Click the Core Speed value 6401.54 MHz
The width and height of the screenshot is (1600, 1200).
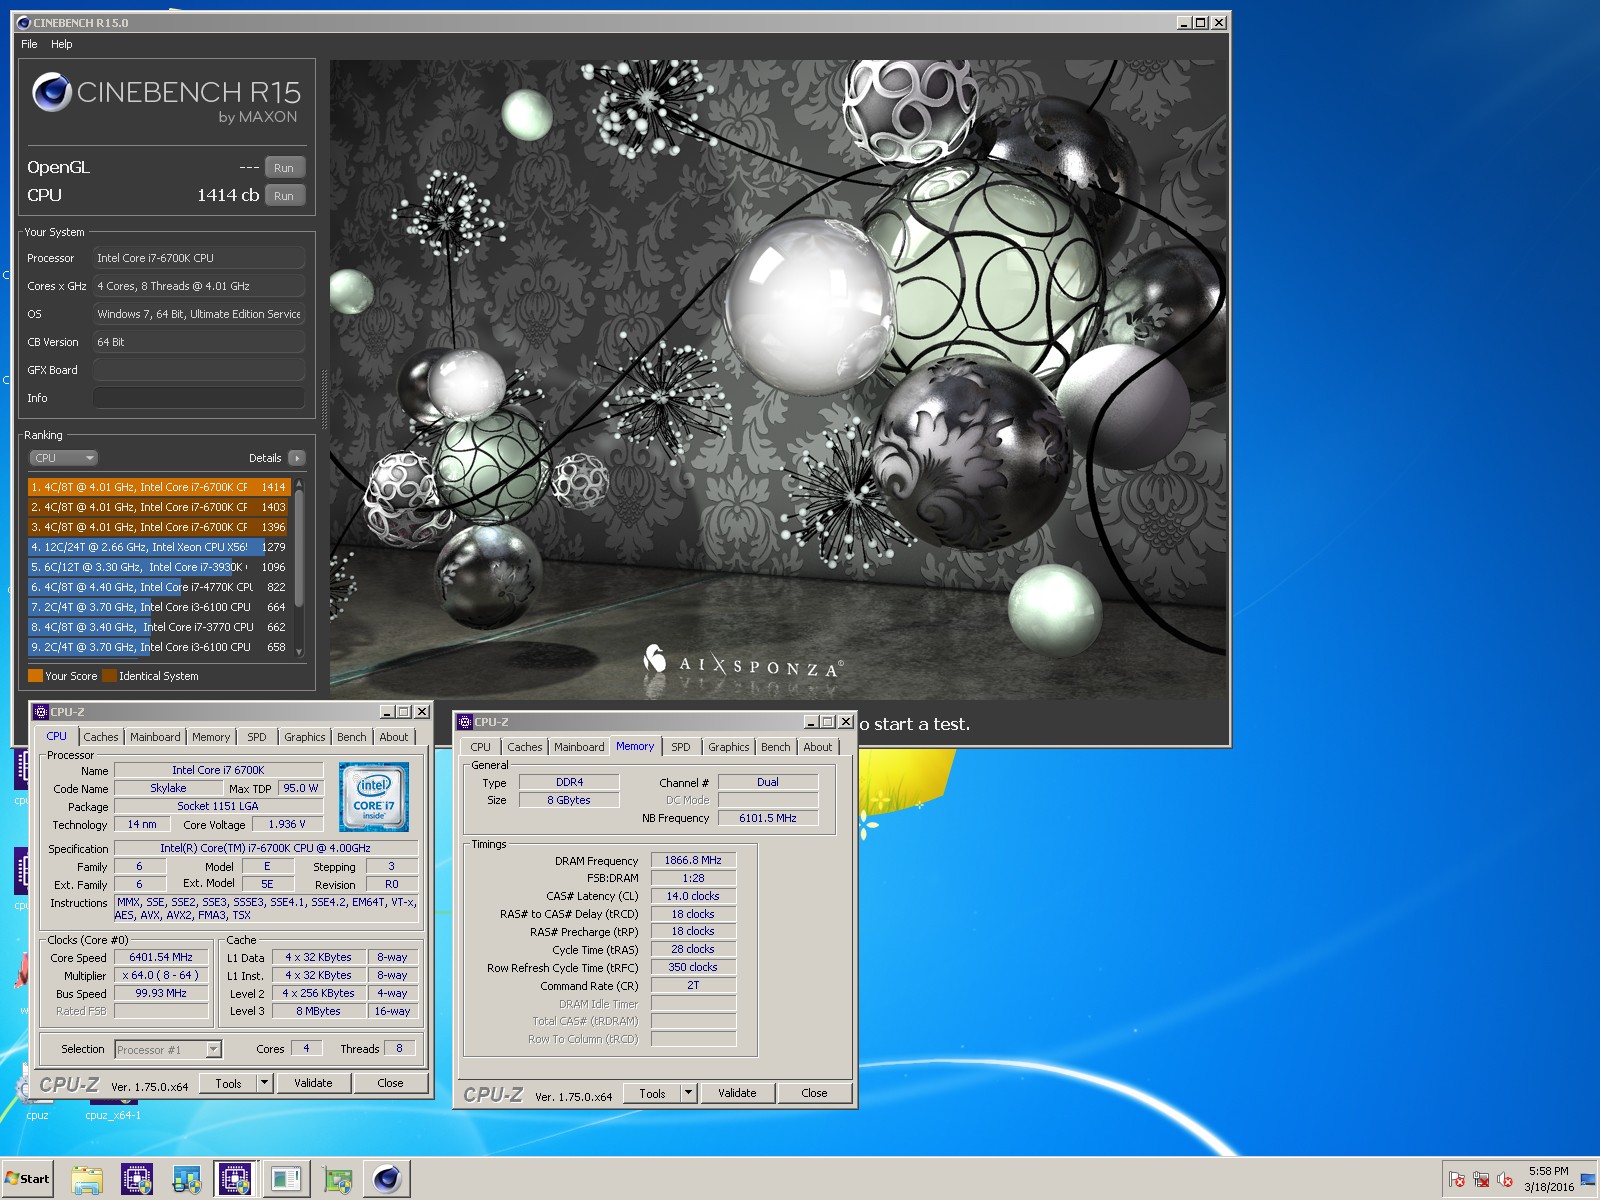(161, 957)
